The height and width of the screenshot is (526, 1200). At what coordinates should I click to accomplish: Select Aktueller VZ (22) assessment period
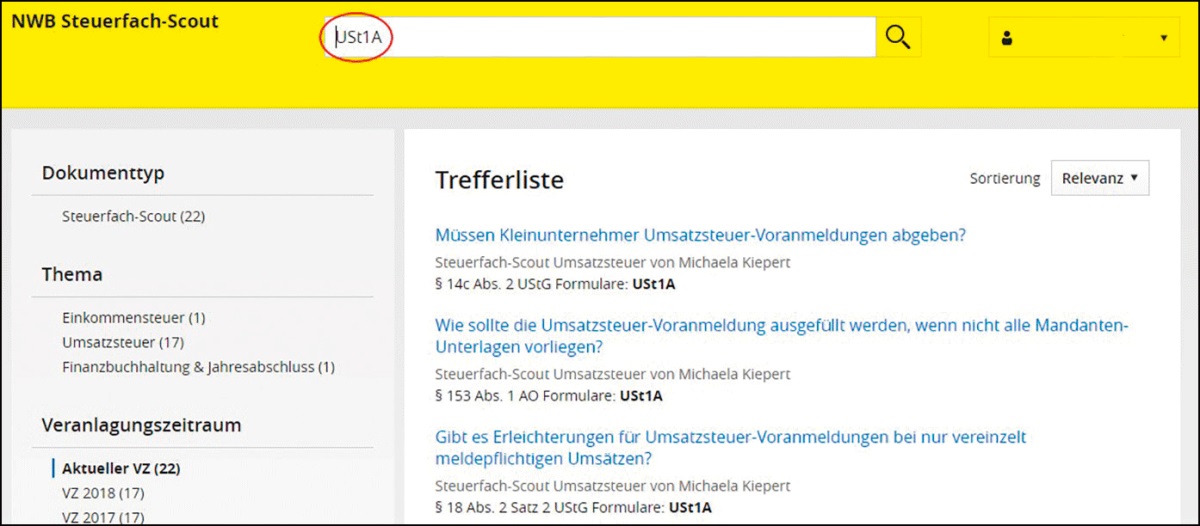click(x=120, y=468)
